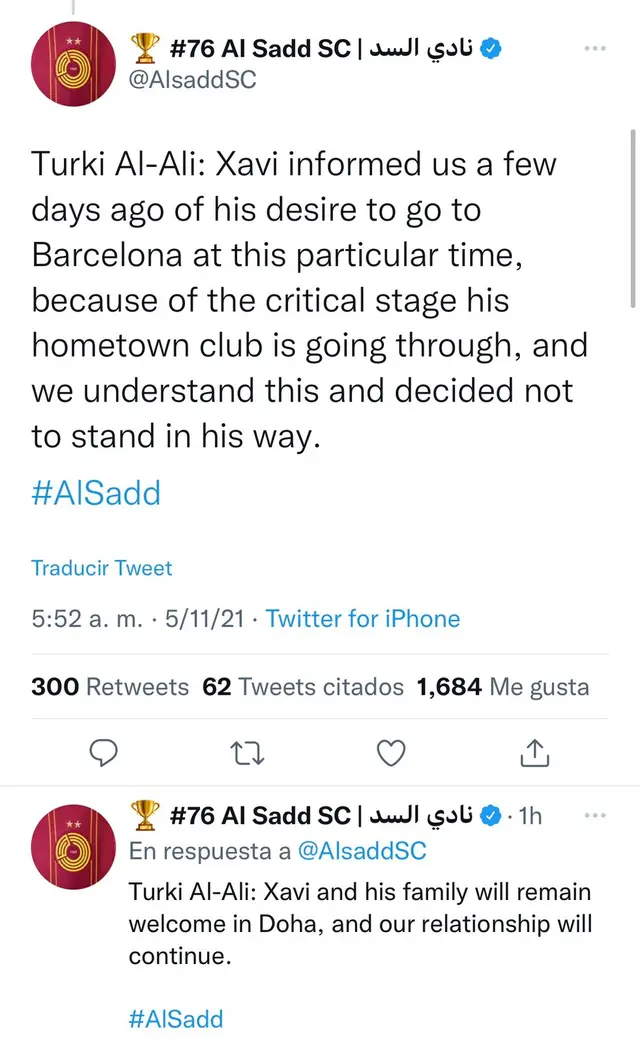The height and width of the screenshot is (1040, 640).
Task: Open the #AlSadd hashtag in main tweet
Action: tap(96, 493)
